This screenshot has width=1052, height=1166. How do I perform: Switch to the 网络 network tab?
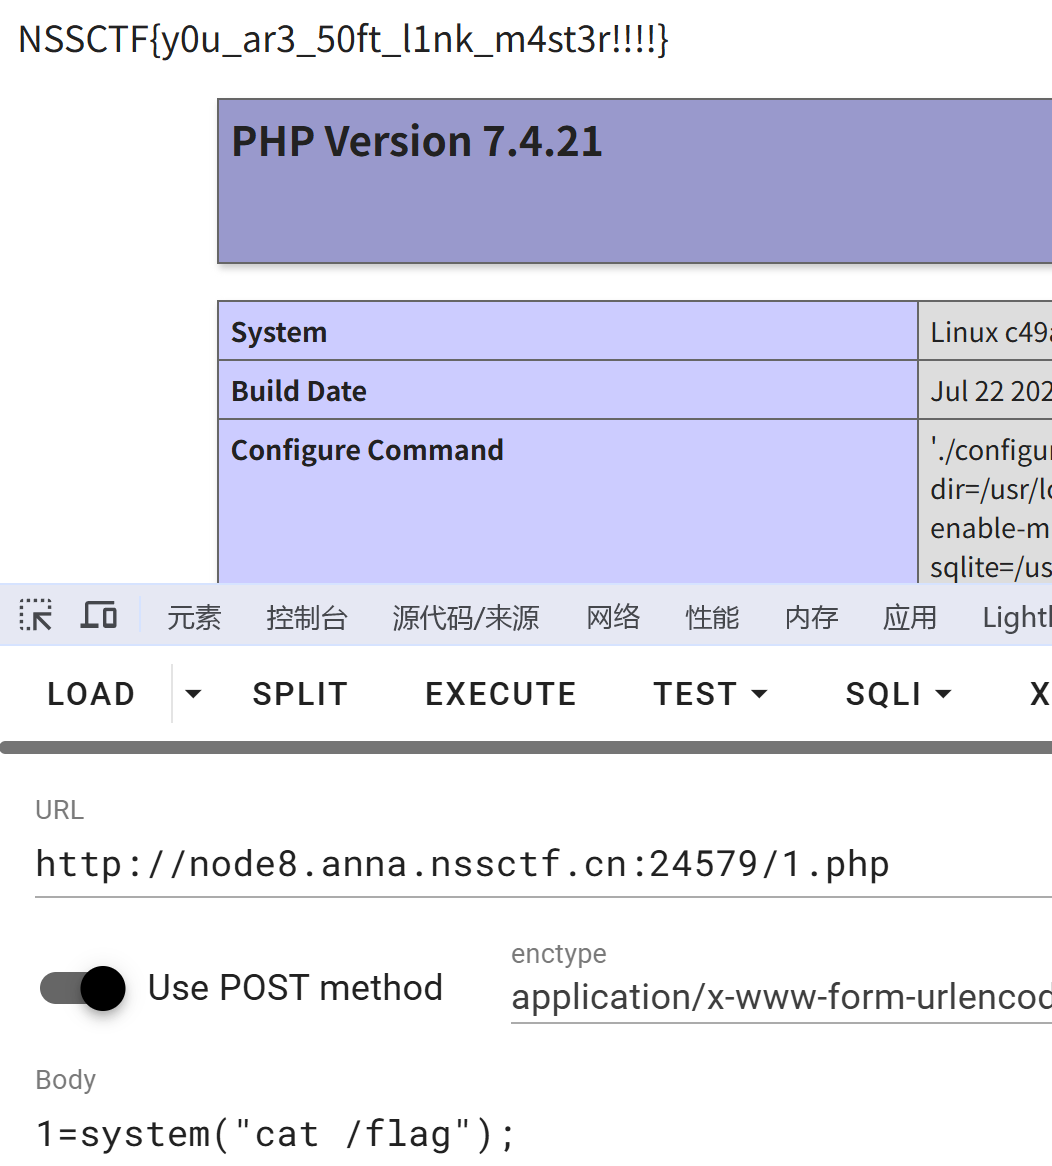pyautogui.click(x=613, y=617)
